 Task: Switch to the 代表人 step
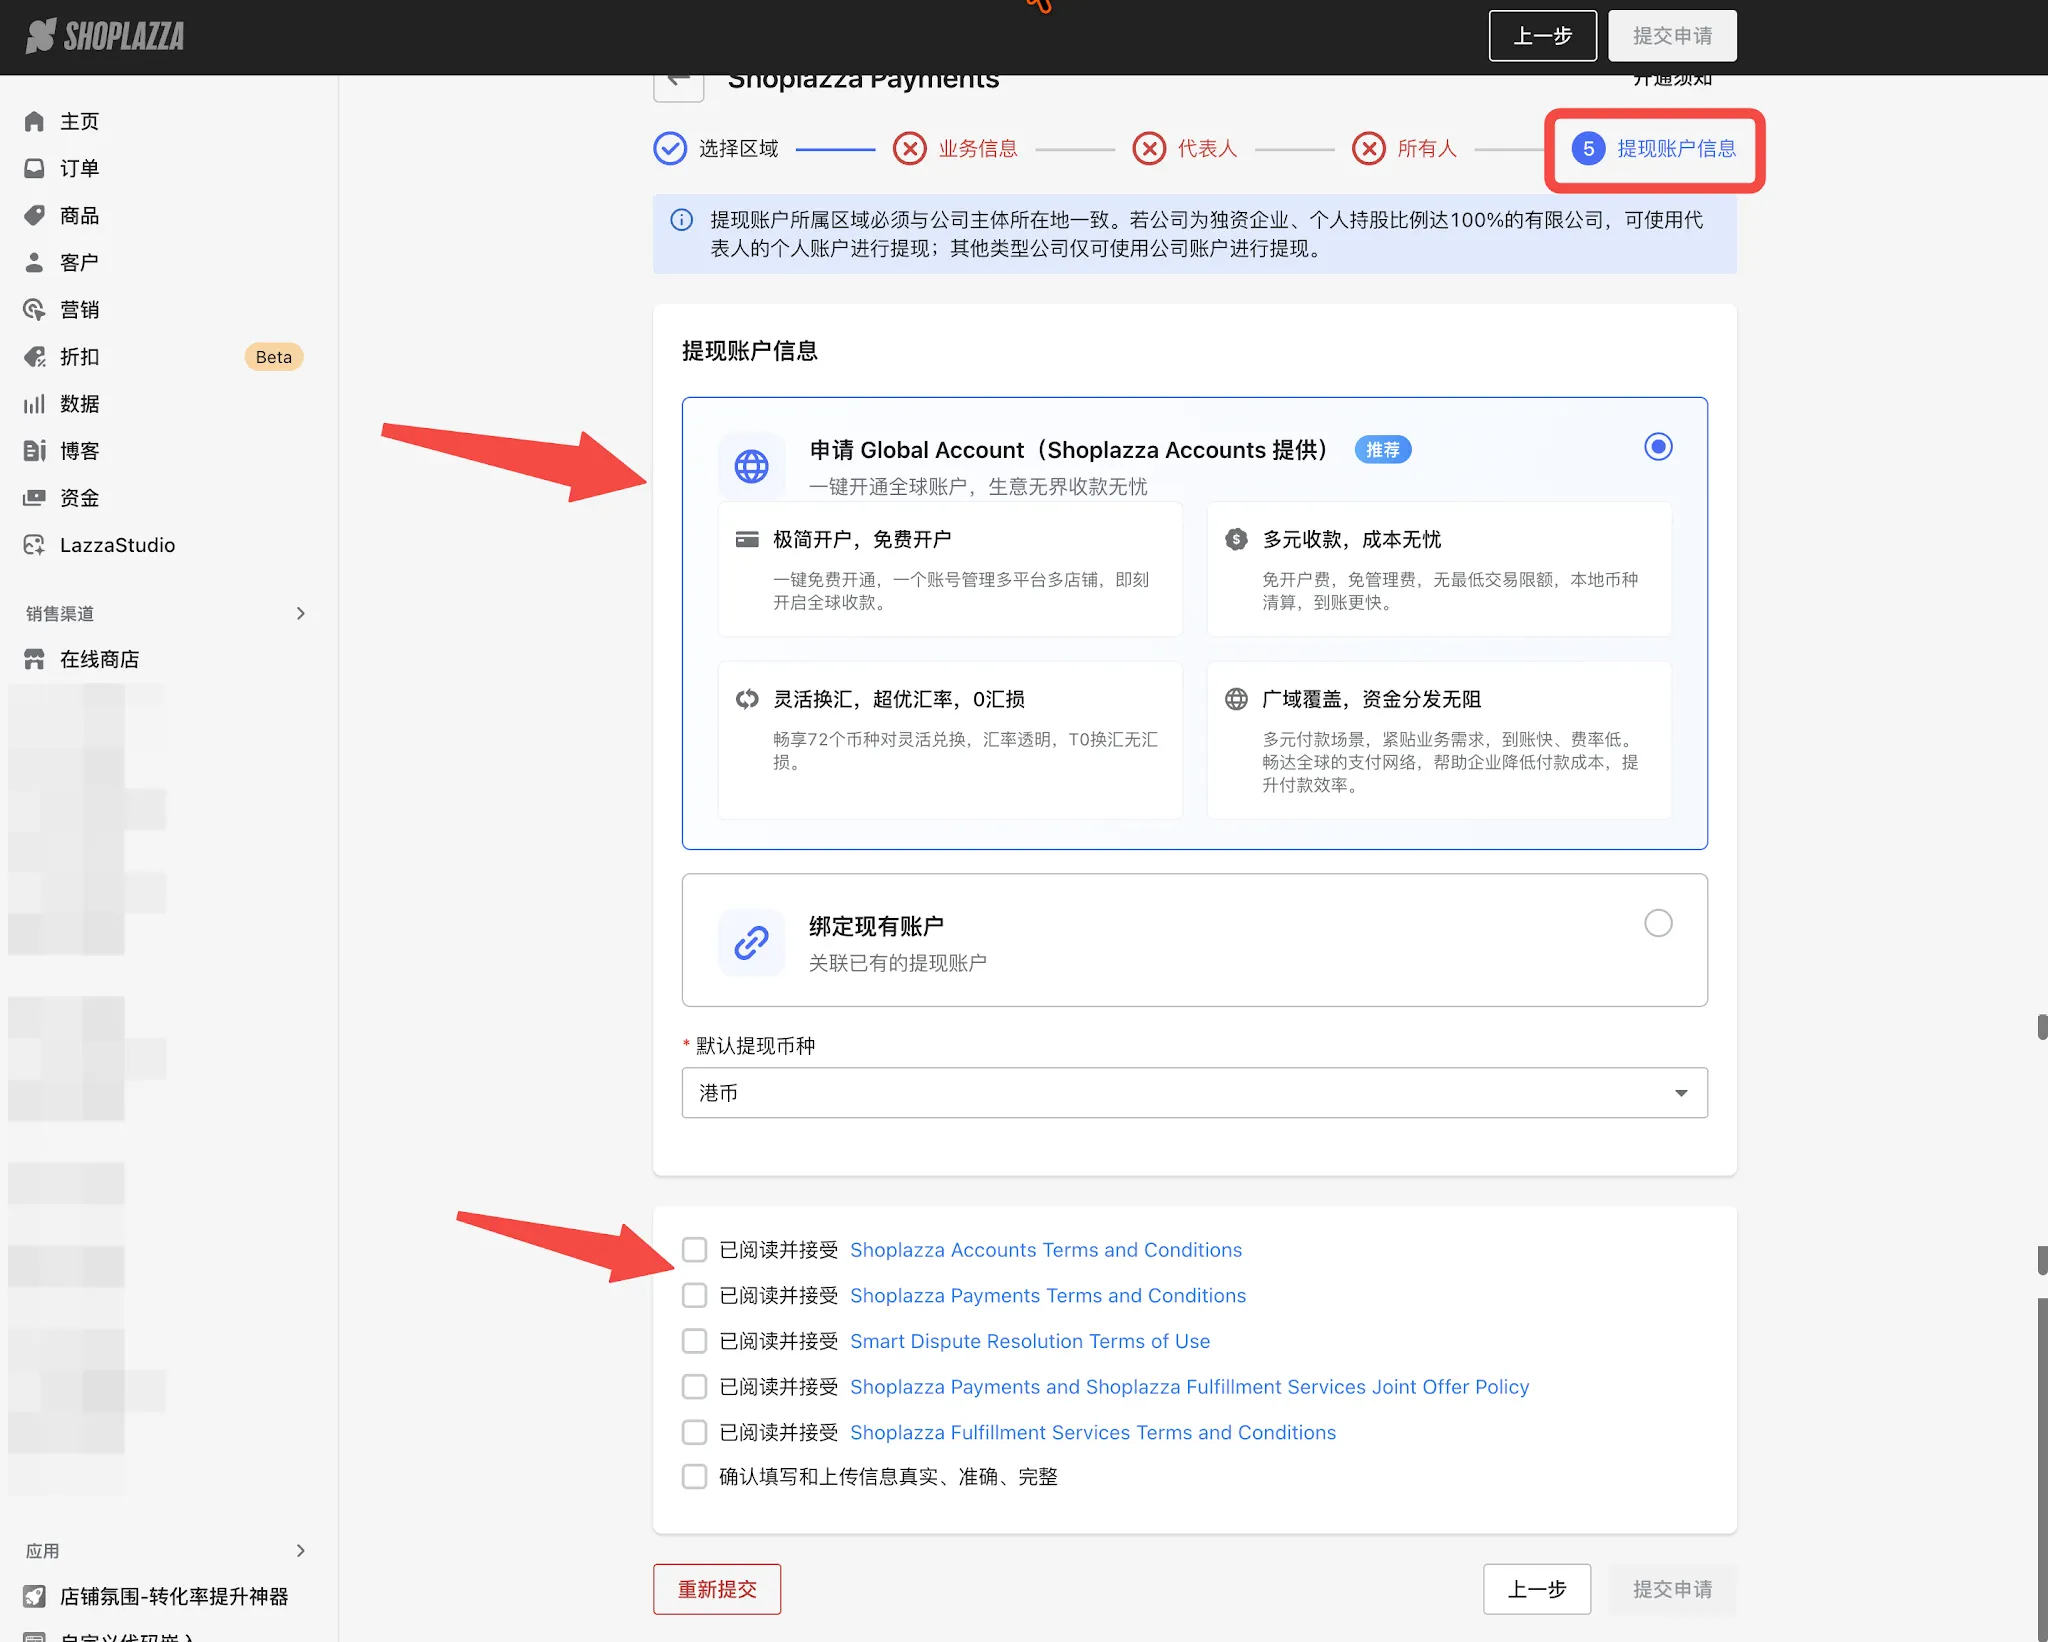point(1185,148)
